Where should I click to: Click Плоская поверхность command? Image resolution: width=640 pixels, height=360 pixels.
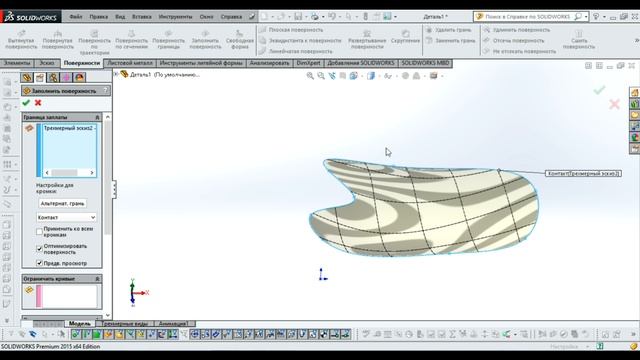point(291,30)
